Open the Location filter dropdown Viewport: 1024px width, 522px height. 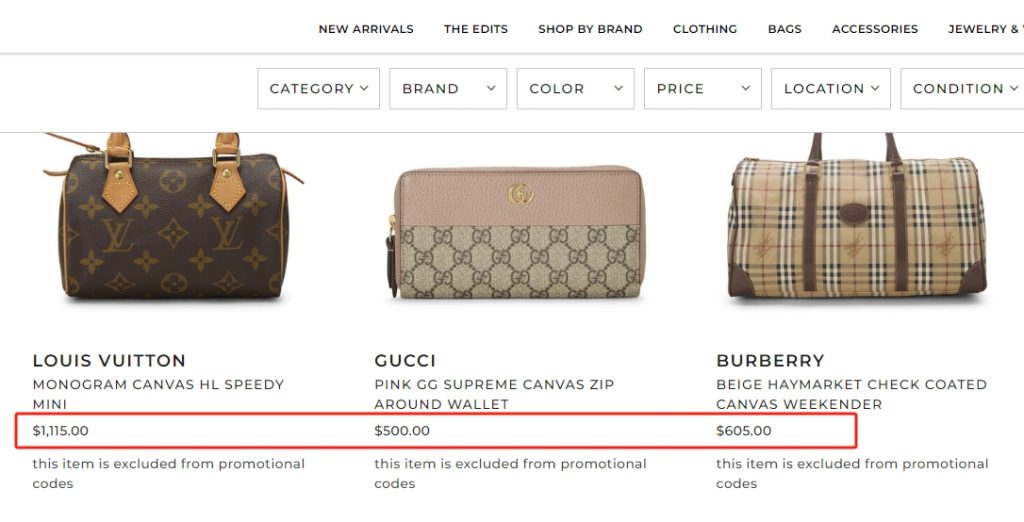(831, 89)
